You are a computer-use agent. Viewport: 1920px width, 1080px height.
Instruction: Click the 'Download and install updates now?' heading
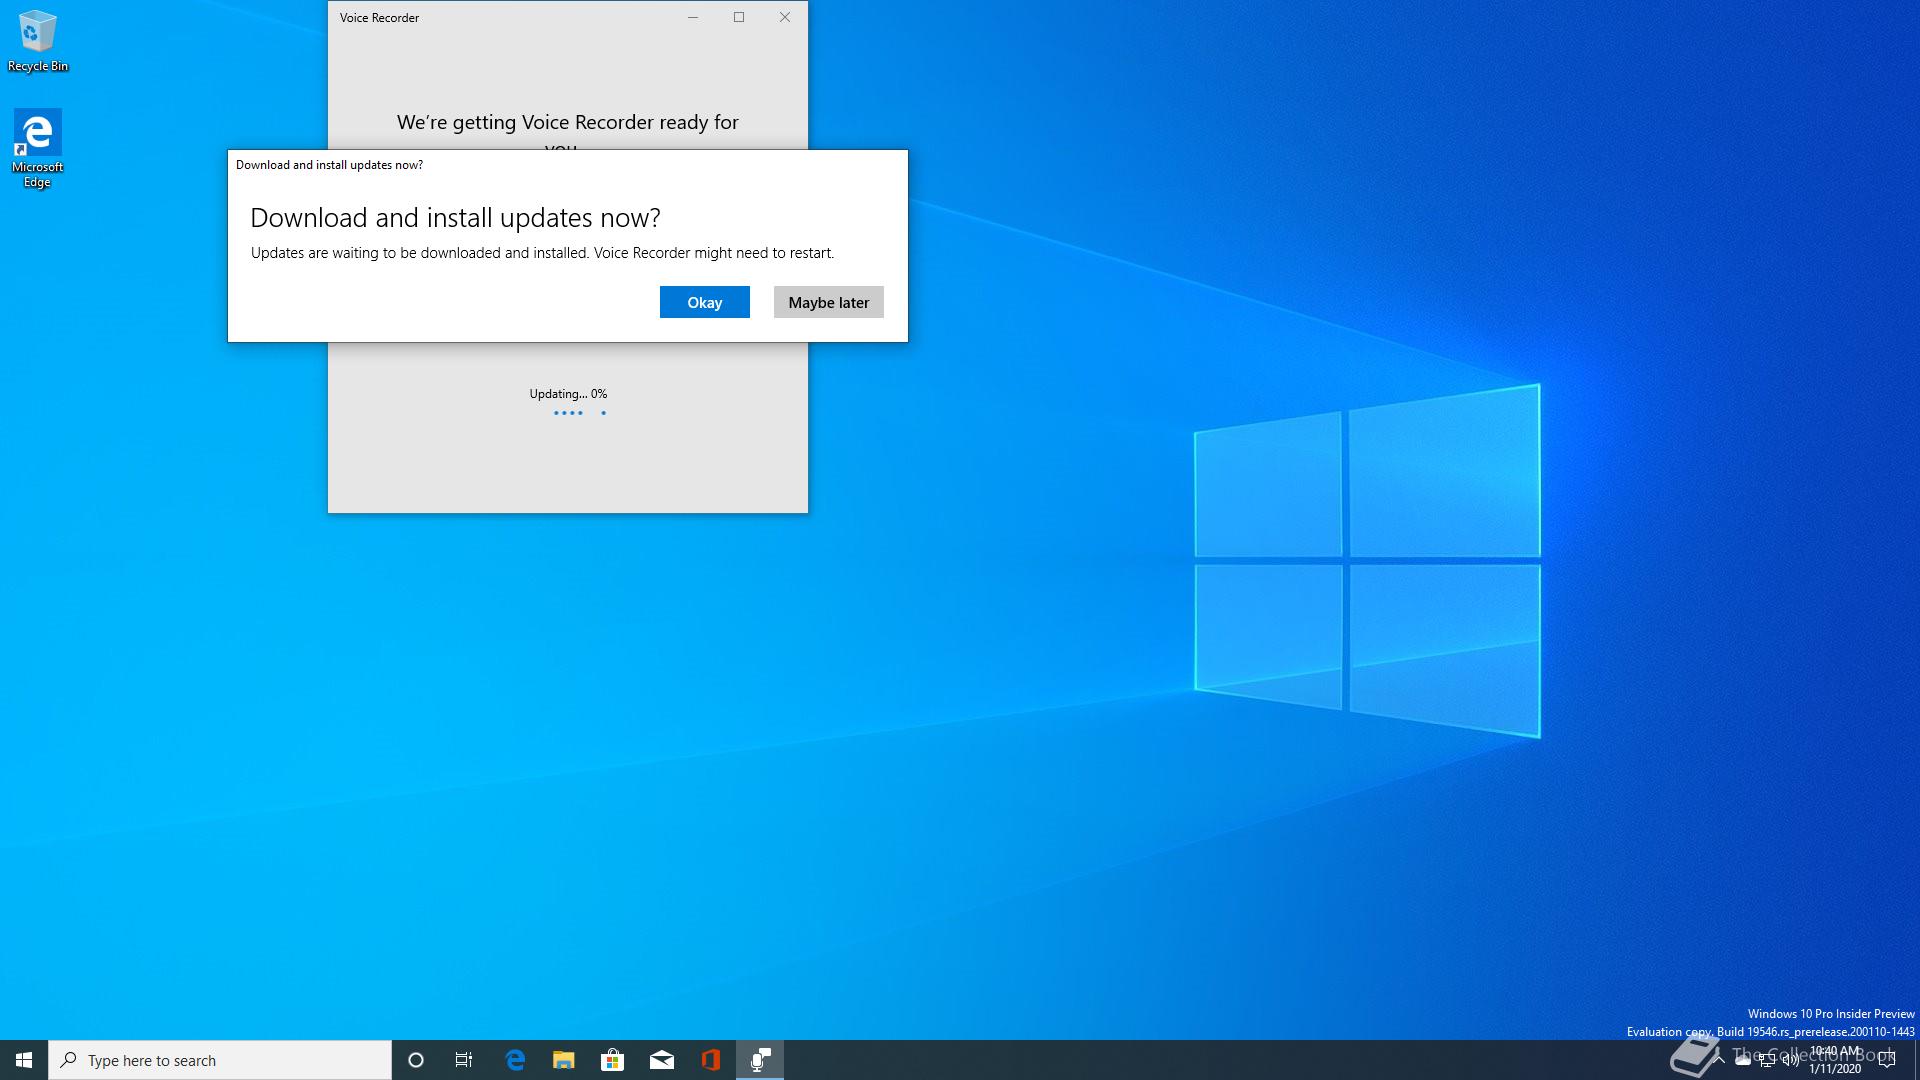point(455,218)
